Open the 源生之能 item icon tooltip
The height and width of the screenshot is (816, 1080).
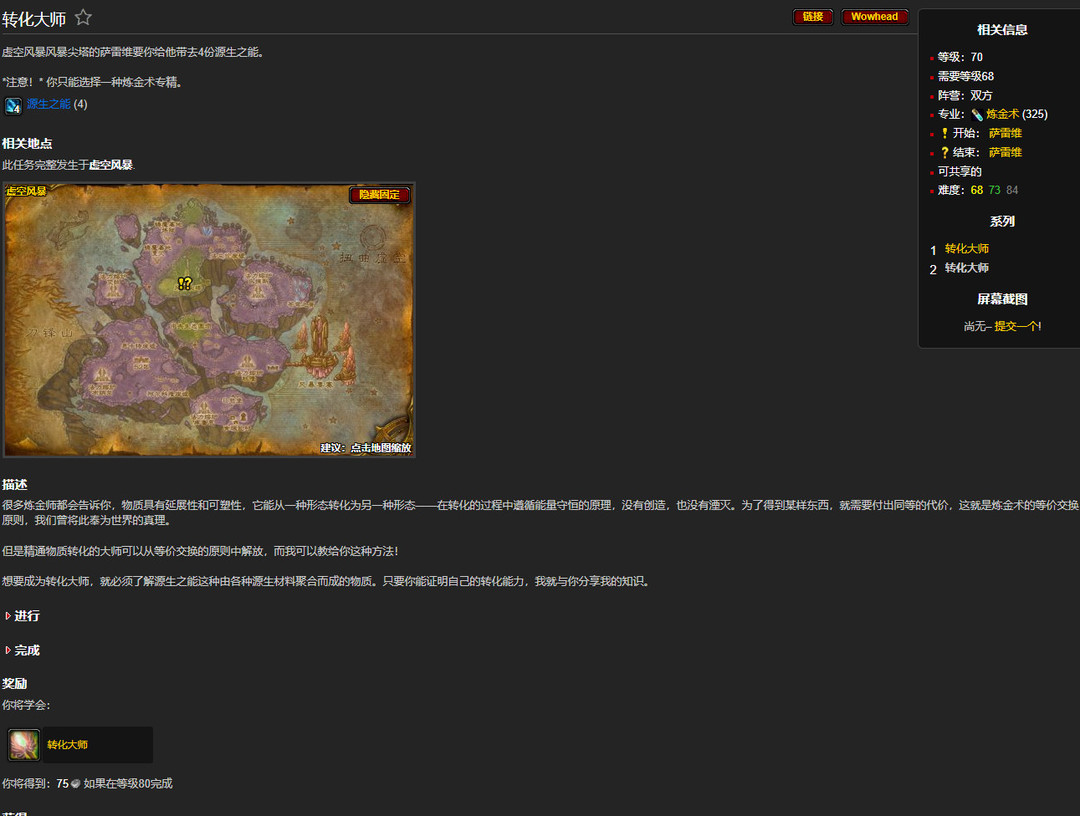point(12,105)
